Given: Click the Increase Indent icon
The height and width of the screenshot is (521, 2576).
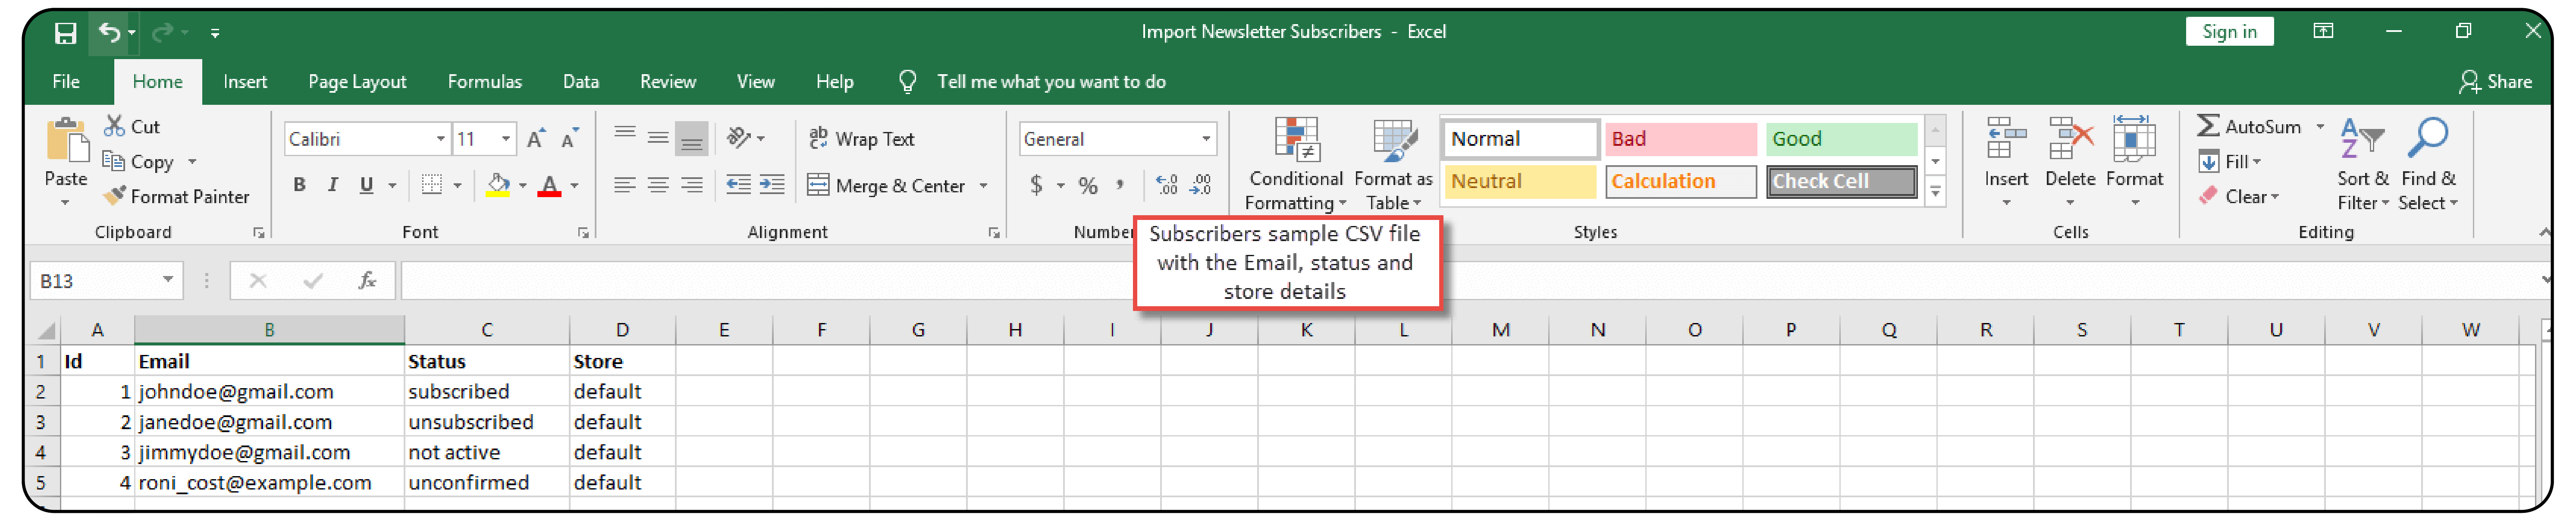Looking at the screenshot, I should [x=772, y=185].
